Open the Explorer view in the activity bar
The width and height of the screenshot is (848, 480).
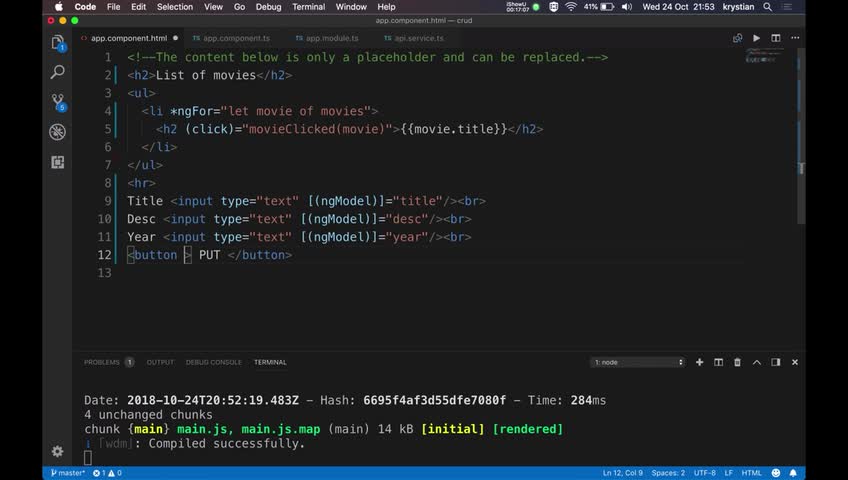click(x=58, y=42)
